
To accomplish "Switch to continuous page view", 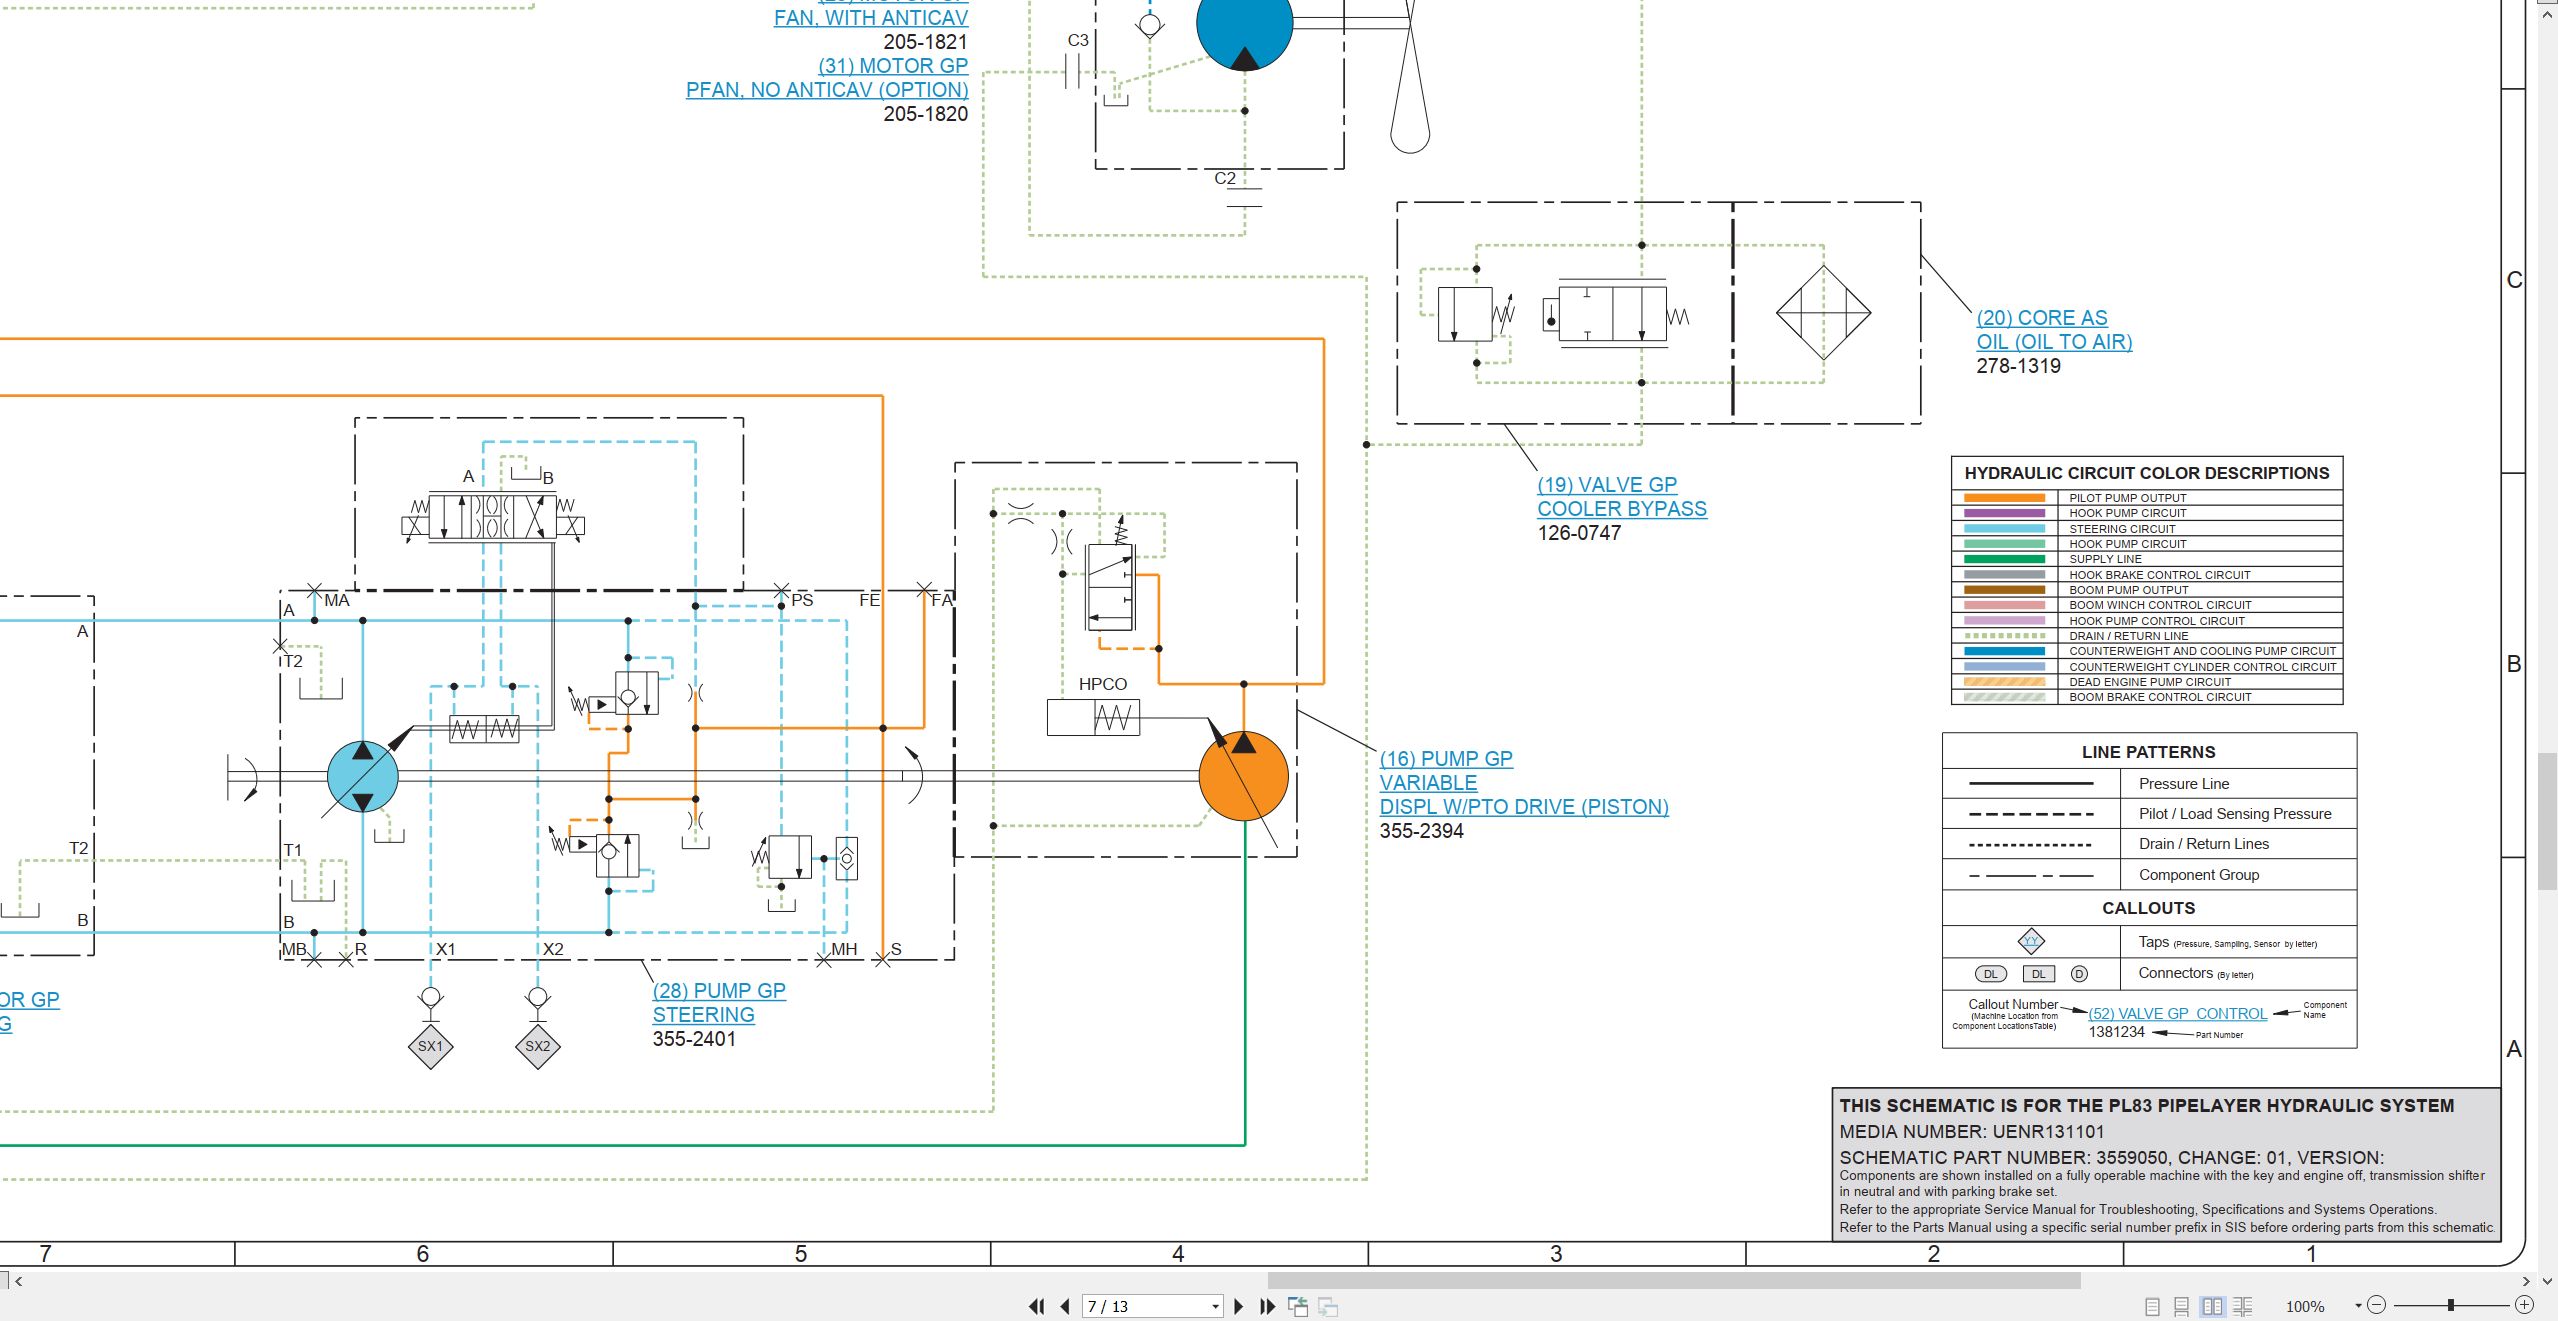I will (2182, 1306).
